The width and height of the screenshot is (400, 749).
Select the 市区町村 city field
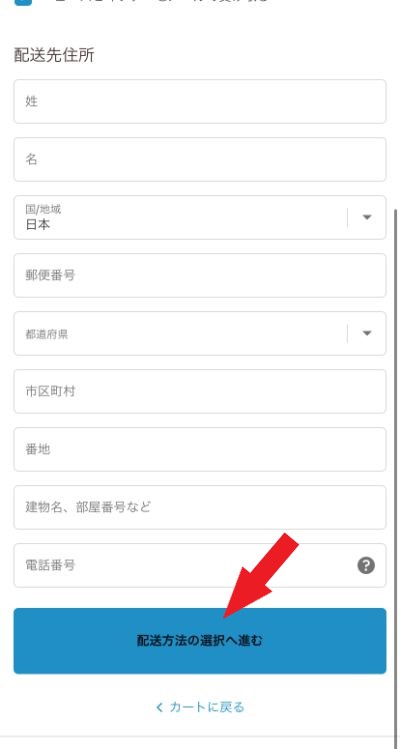200,391
